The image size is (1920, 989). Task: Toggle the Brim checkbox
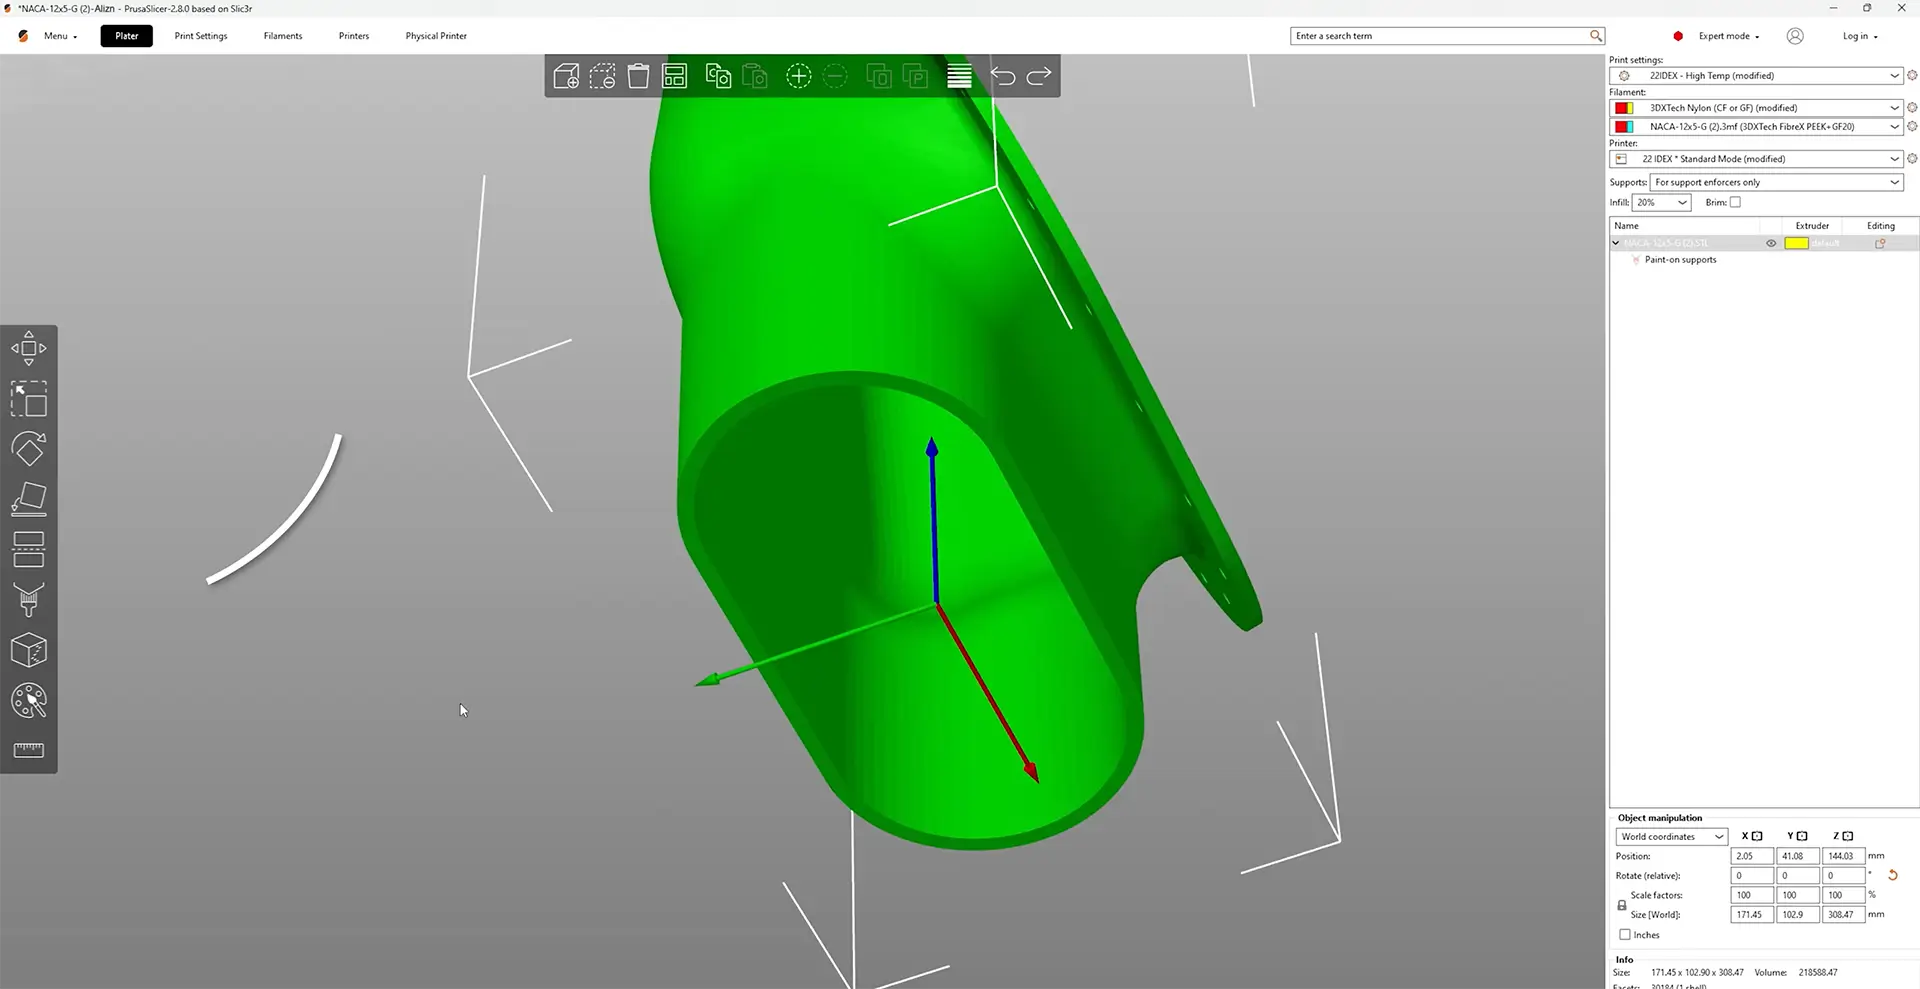(1735, 202)
